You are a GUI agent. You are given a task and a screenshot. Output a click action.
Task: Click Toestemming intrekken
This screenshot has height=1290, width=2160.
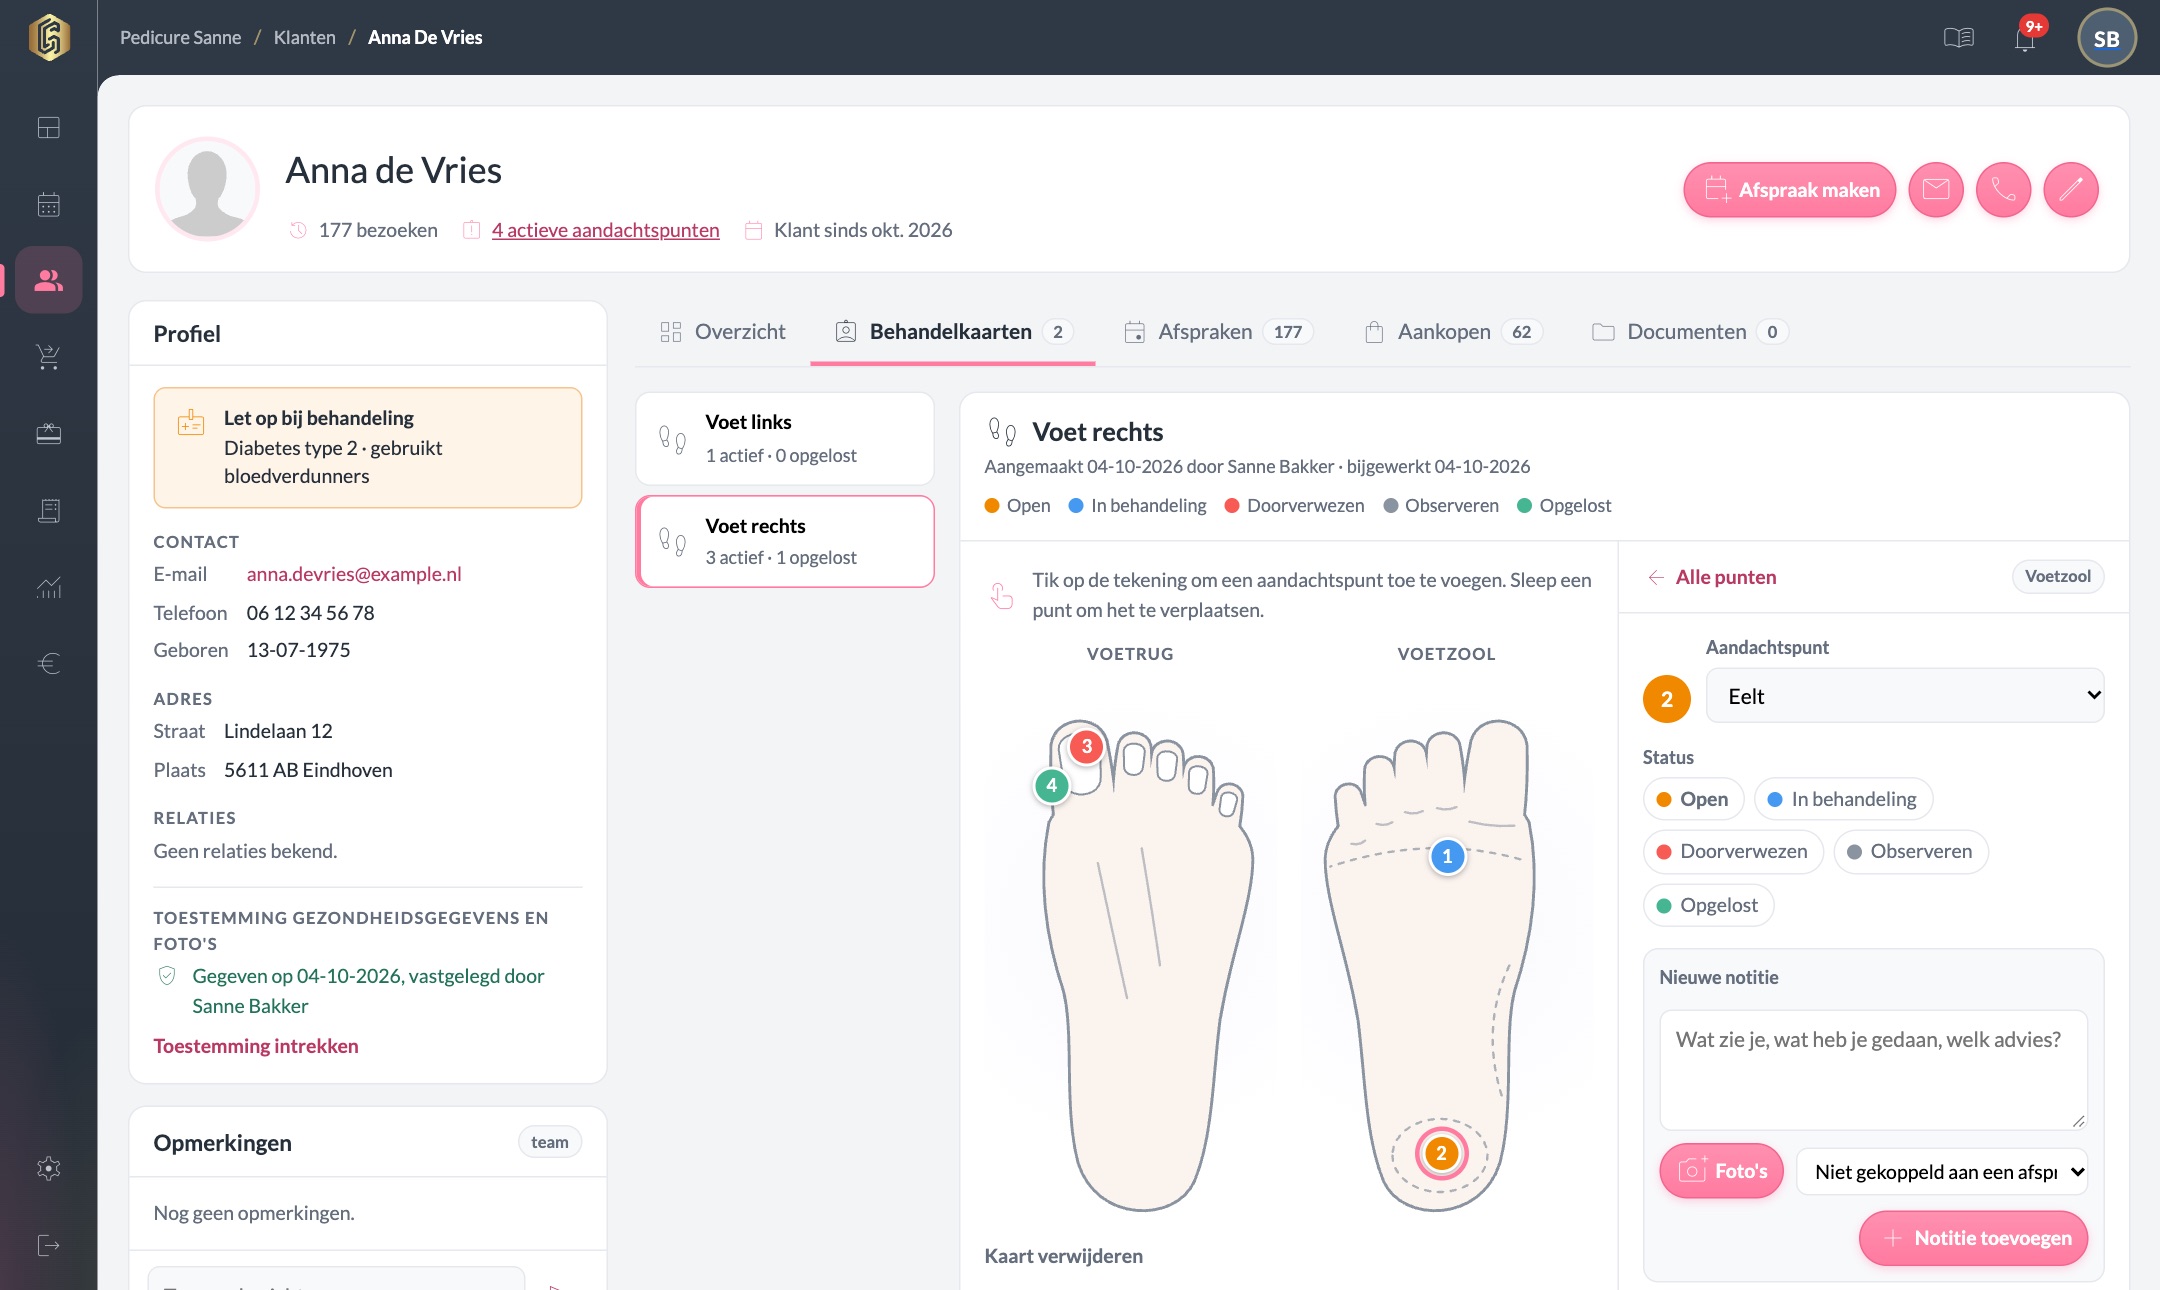pos(255,1046)
